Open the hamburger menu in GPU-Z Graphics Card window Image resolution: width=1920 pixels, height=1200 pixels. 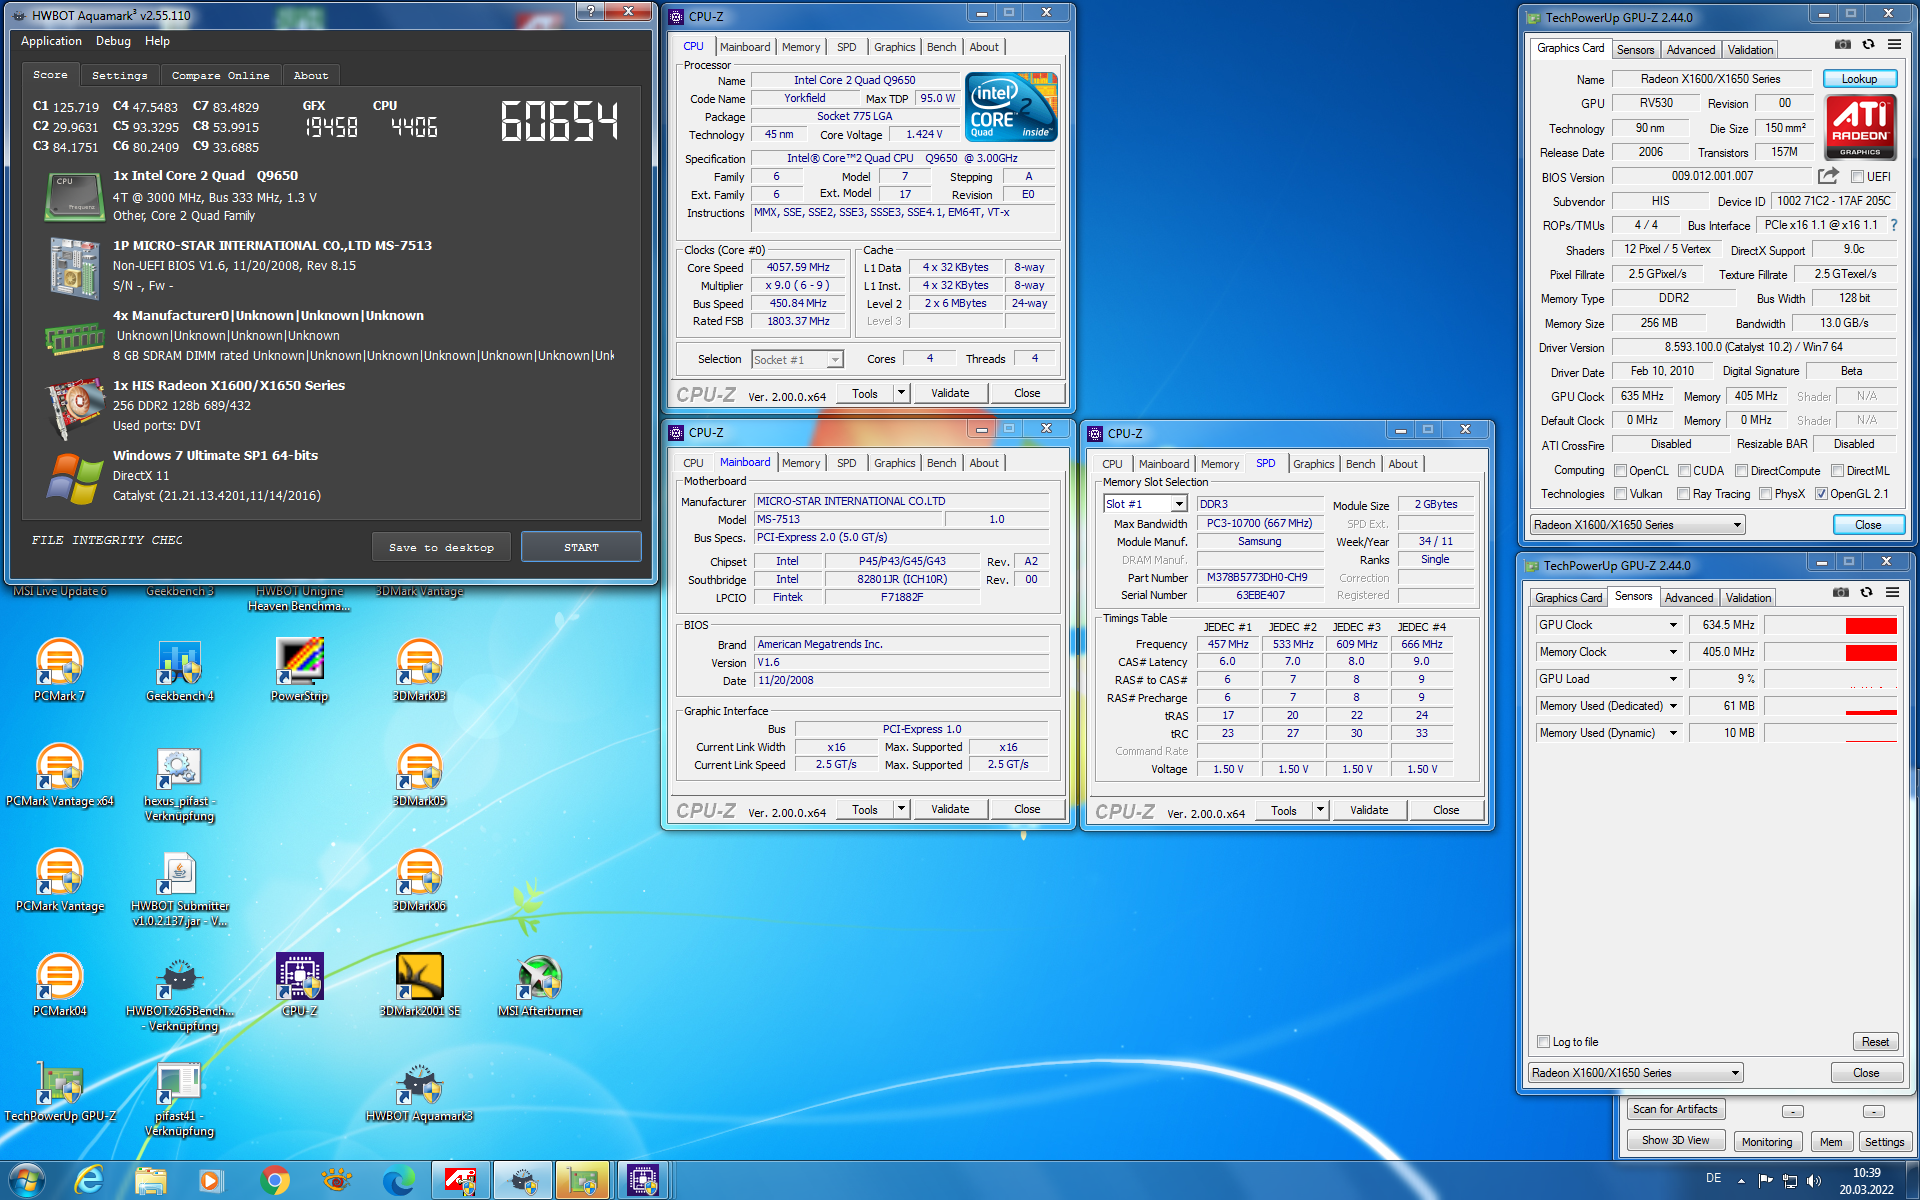point(1894,45)
